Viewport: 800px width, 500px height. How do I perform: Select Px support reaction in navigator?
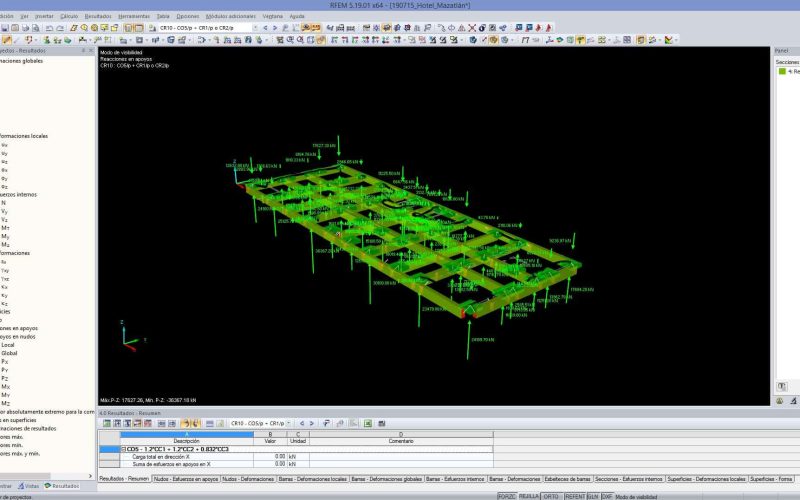(x=5, y=362)
